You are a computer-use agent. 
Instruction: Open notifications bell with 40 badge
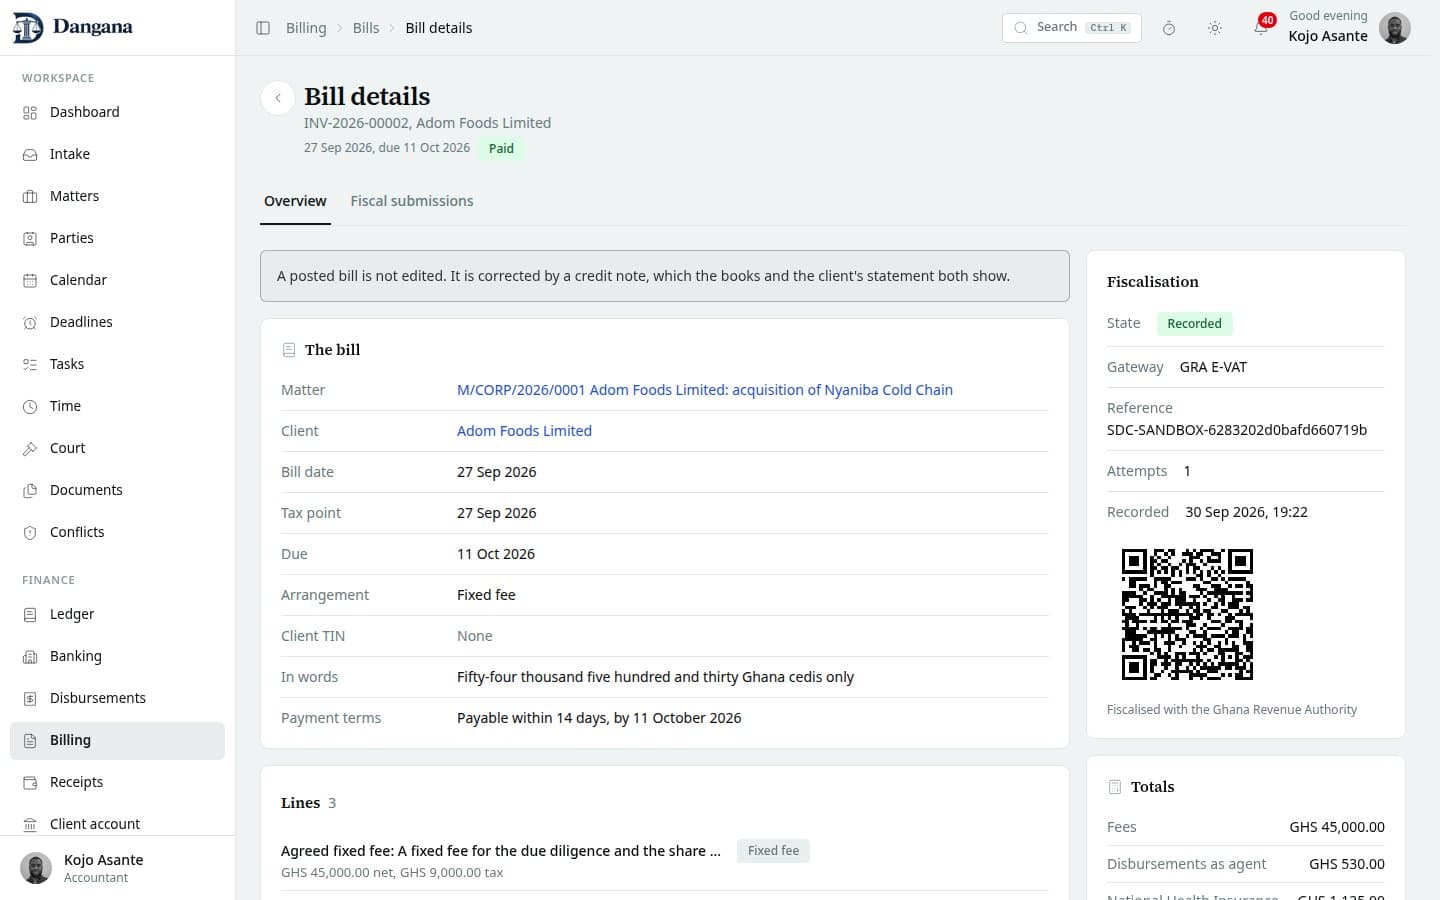tap(1261, 28)
